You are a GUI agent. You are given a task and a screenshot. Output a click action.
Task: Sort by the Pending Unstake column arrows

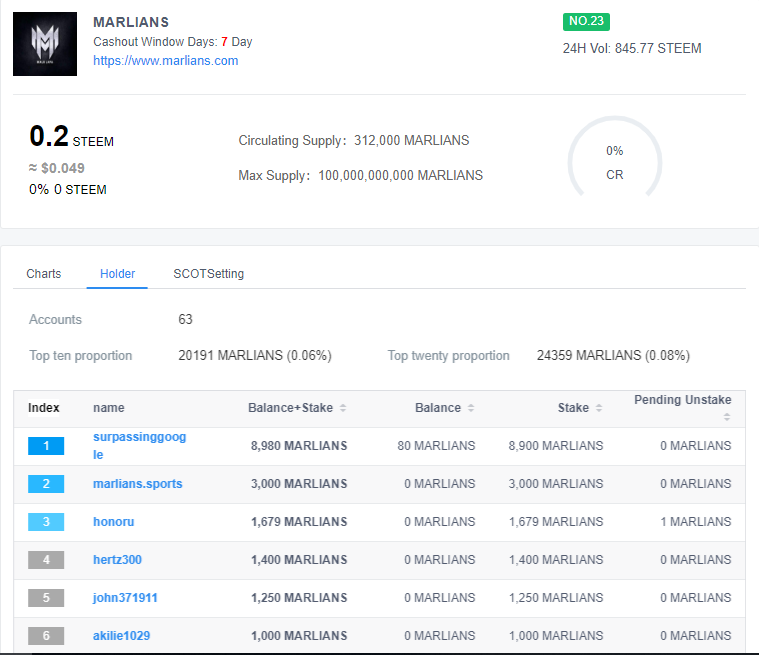click(727, 417)
